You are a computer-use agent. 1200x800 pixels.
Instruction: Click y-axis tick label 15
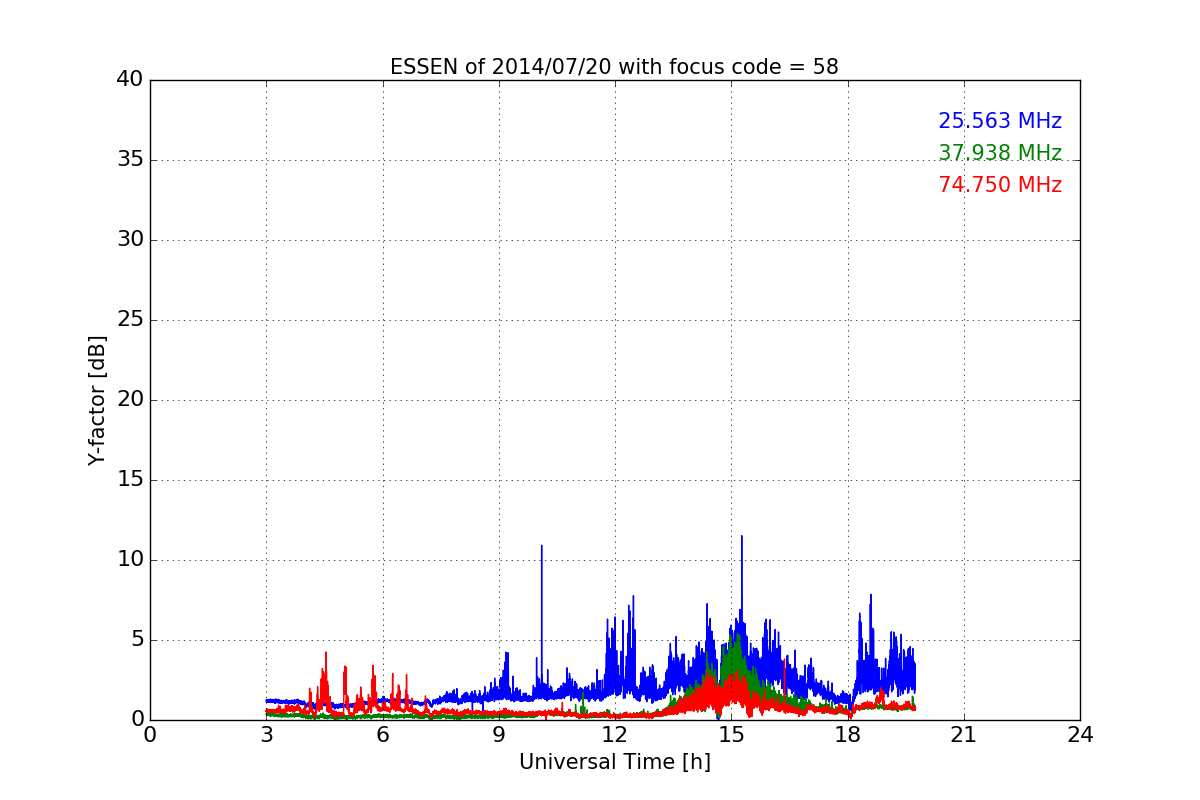point(130,480)
